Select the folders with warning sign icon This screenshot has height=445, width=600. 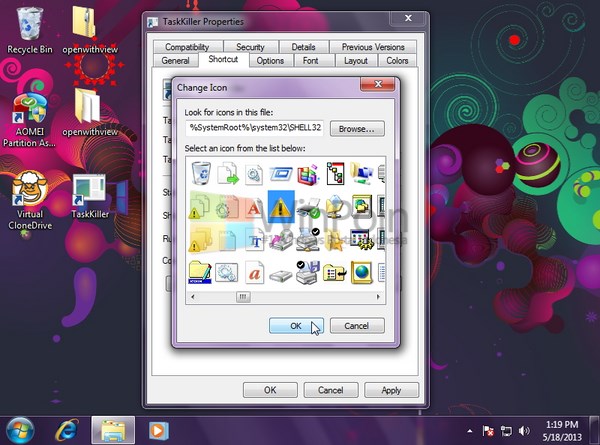pos(201,240)
